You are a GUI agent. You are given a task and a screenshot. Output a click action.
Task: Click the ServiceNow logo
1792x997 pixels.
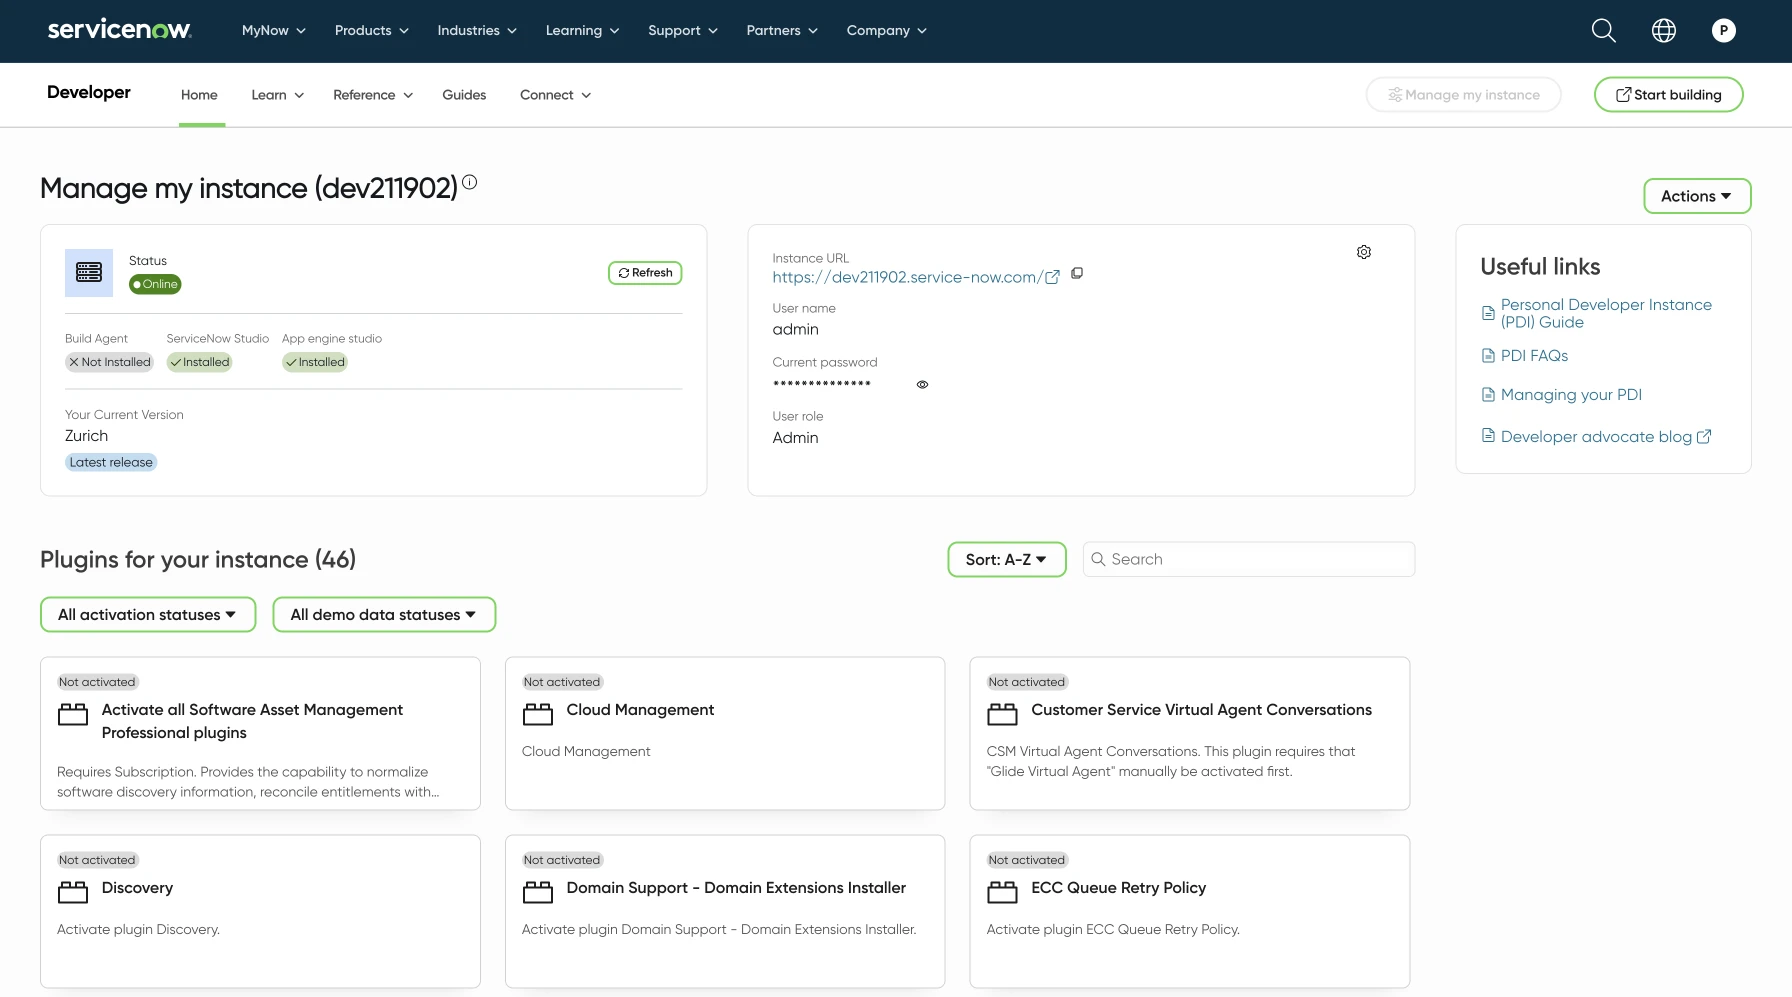pyautogui.click(x=119, y=30)
